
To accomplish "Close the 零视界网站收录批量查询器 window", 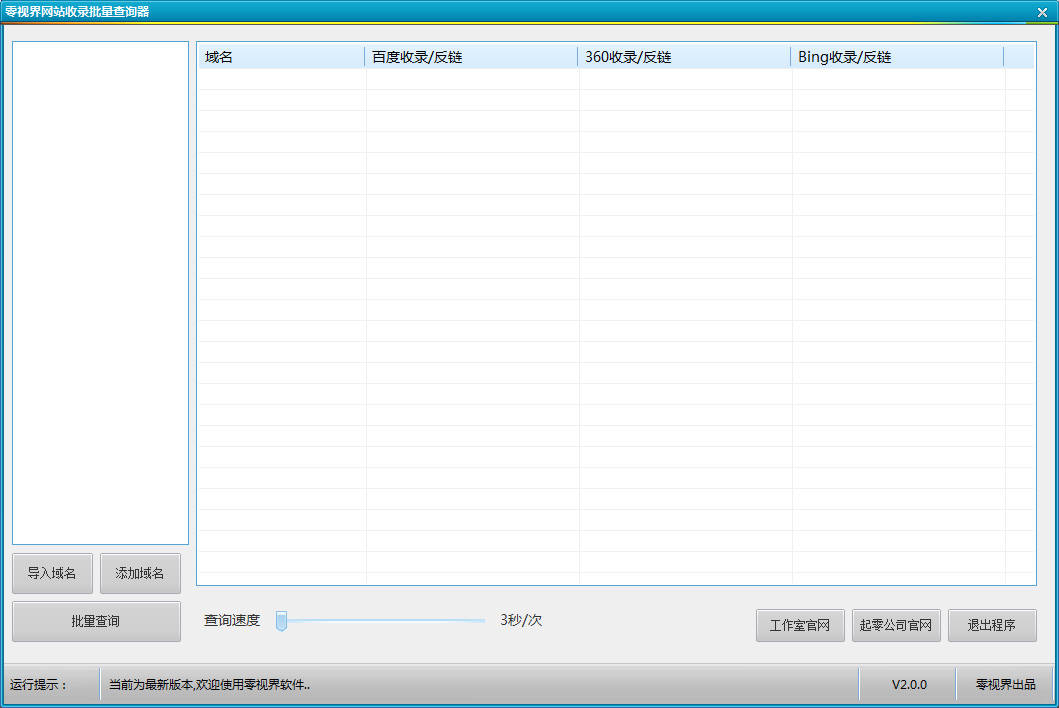I will (x=1041, y=12).
